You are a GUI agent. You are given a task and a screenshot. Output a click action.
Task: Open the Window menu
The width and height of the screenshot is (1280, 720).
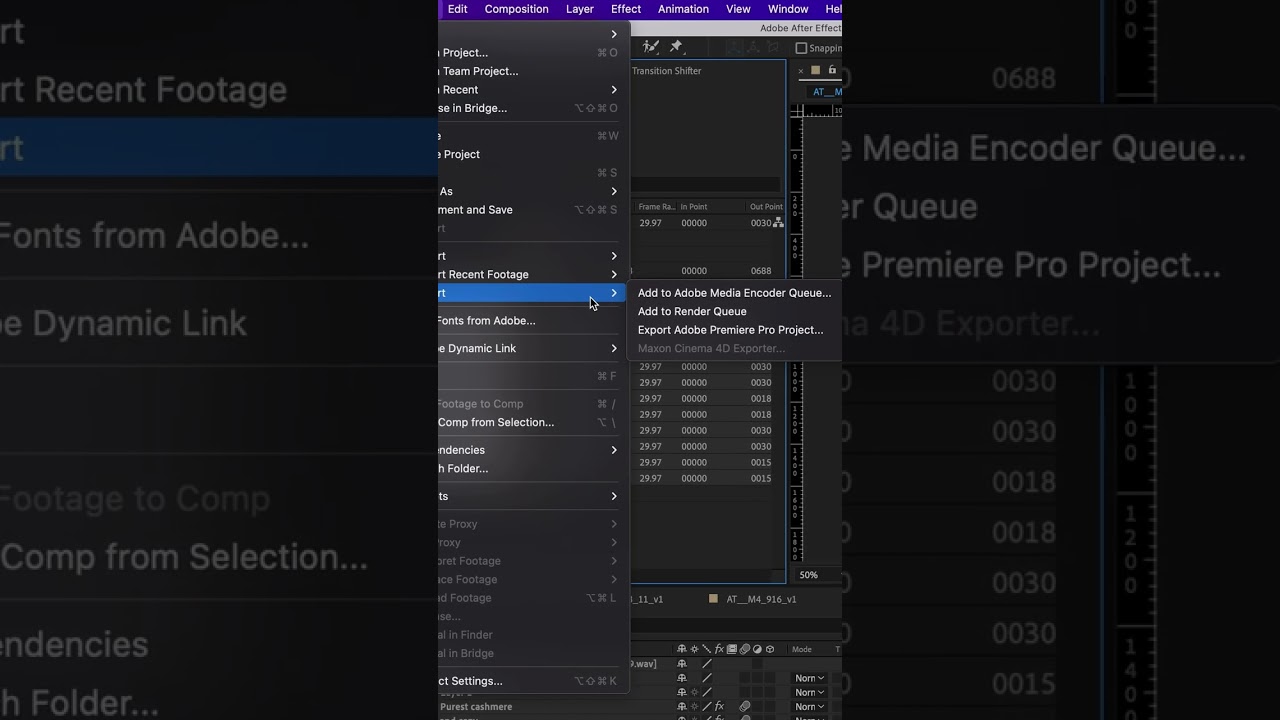pyautogui.click(x=788, y=9)
